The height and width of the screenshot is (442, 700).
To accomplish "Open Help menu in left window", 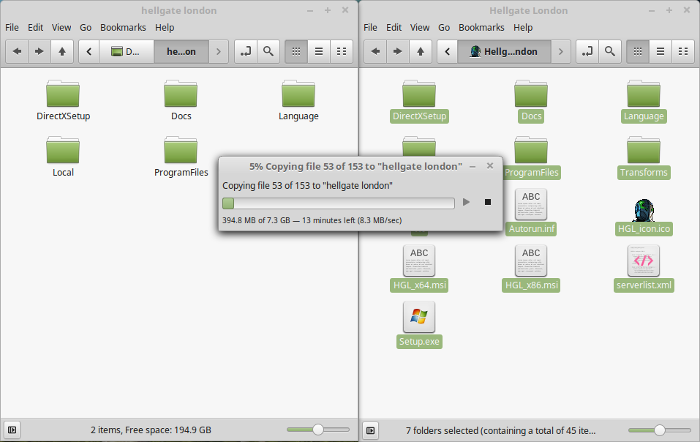I will point(165,27).
